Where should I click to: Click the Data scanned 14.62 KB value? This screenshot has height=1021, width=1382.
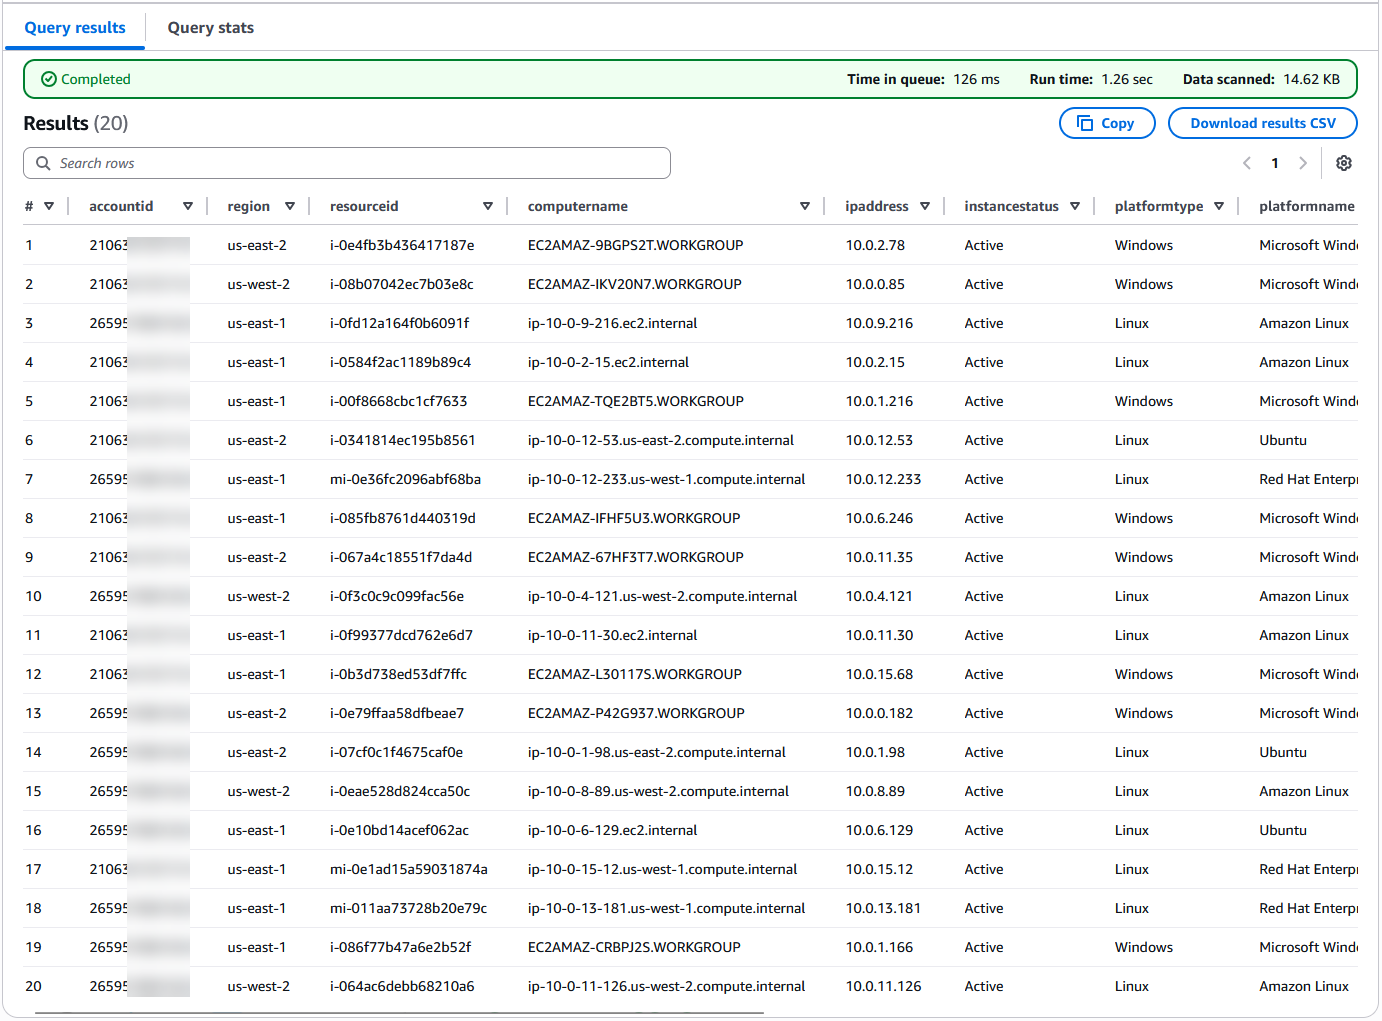(x=1311, y=79)
